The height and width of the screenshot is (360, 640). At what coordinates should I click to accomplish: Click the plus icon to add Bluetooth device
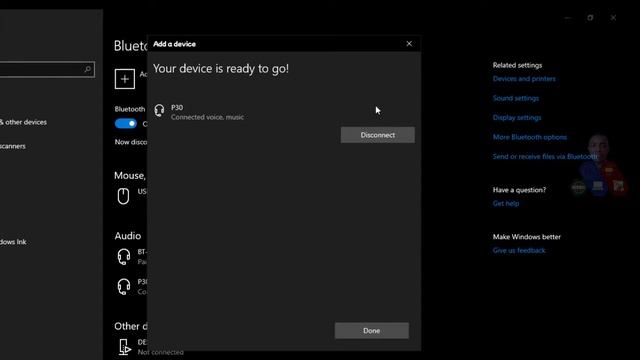[125, 79]
